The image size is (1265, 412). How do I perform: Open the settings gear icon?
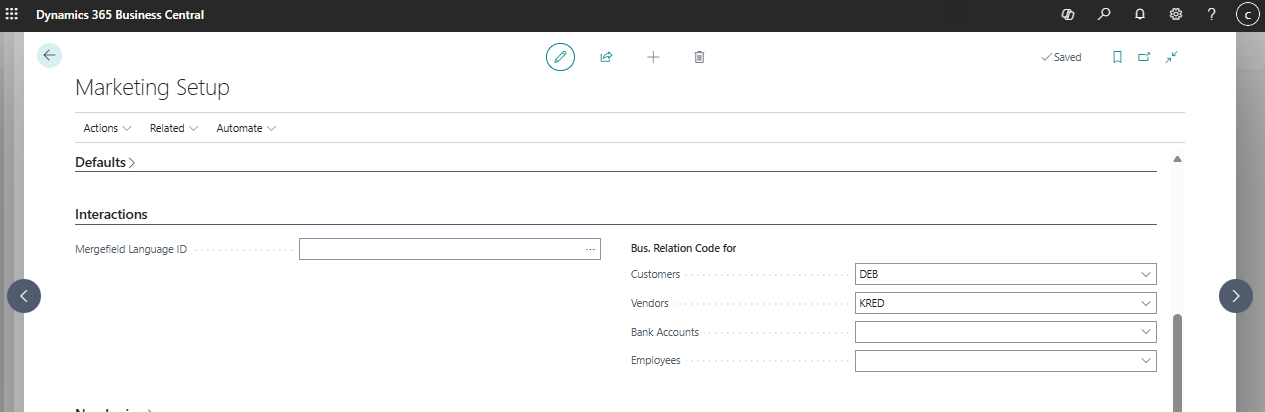pos(1176,15)
